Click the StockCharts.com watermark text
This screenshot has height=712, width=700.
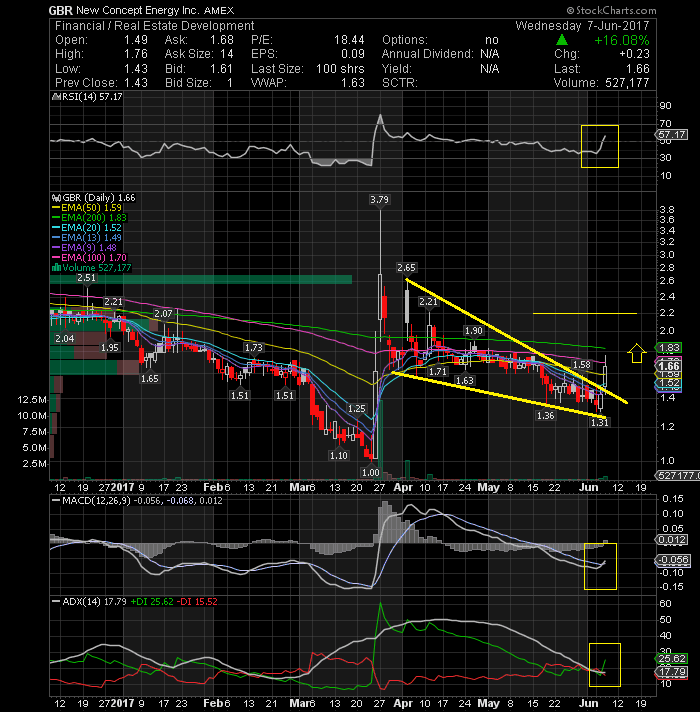tap(611, 10)
